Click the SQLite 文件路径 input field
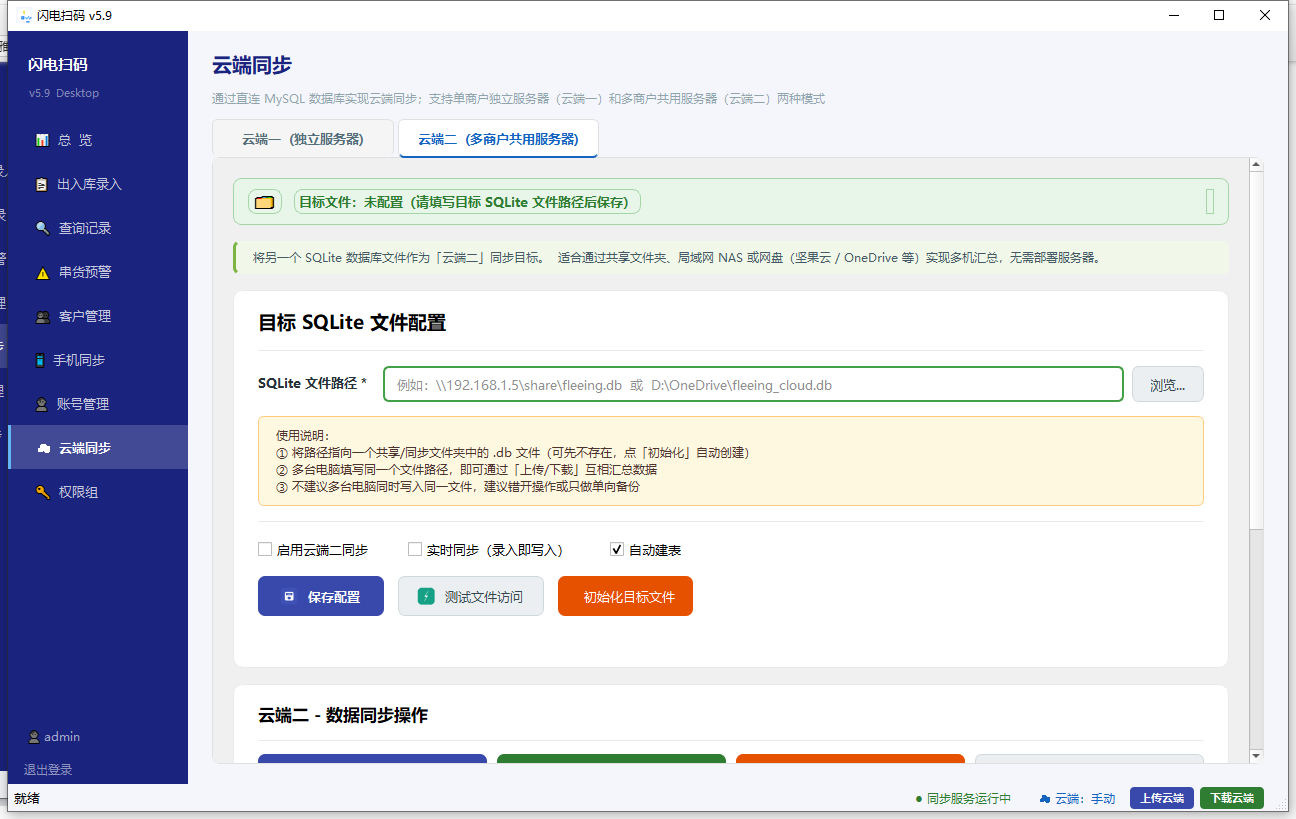 tap(752, 384)
